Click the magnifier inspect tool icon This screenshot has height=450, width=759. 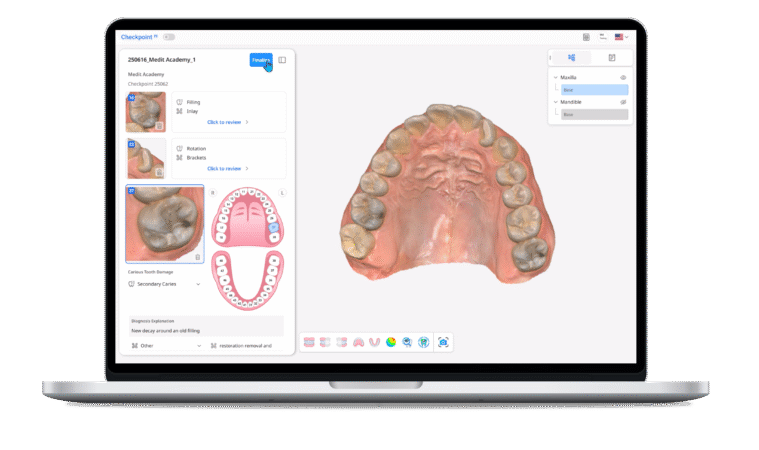[407, 342]
